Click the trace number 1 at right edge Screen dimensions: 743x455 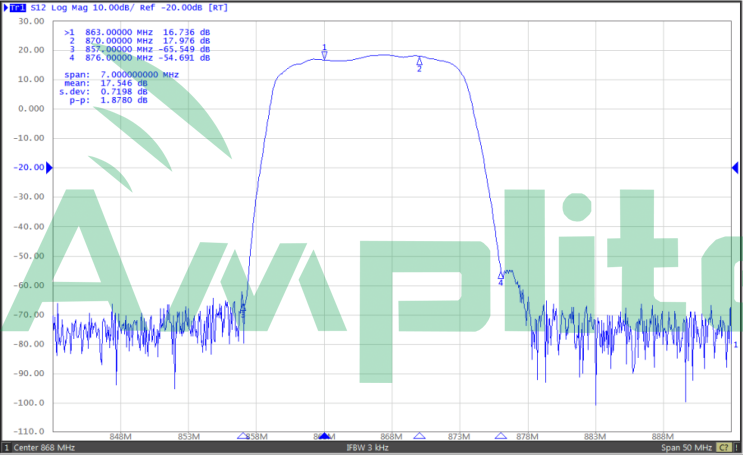pos(736,345)
